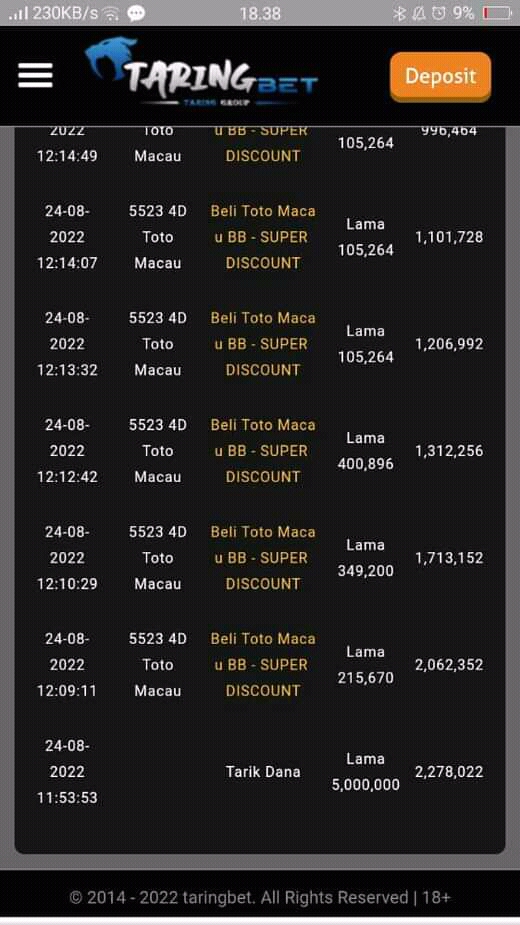
Task: Tap the taringbet copyright footer text
Action: point(260,898)
